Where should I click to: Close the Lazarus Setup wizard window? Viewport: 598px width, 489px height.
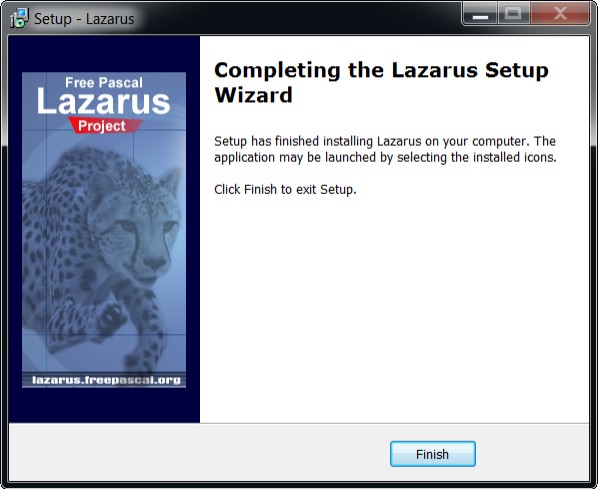click(560, 14)
